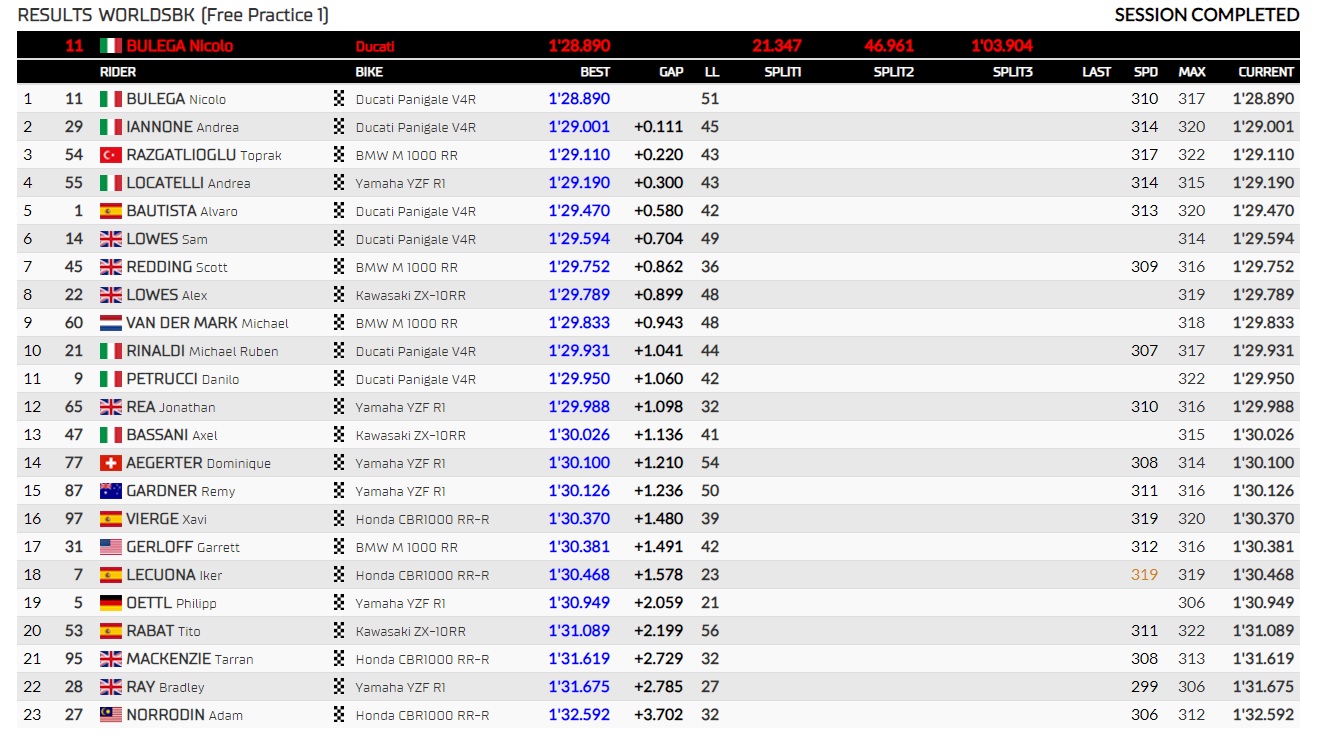1325x737 pixels.
Task: Click UK flag beside REDDING Scott
Action: tap(111, 267)
